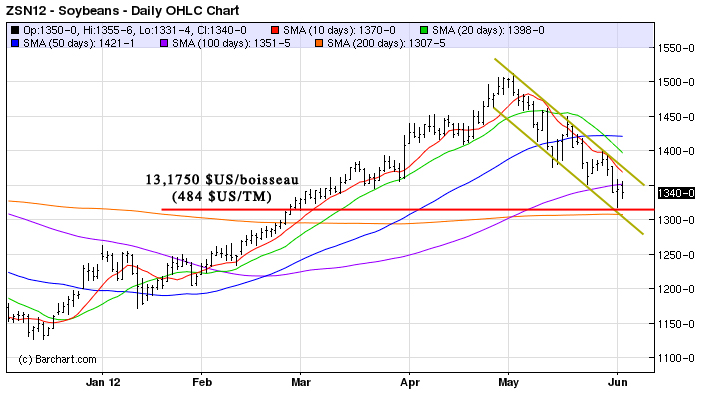The width and height of the screenshot is (703, 401).
Task: Select the Jan 12 date axis label
Action: point(102,381)
